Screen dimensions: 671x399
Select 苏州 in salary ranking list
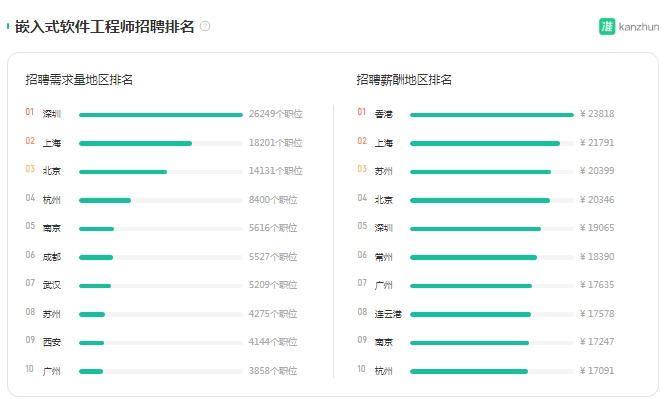(383, 171)
